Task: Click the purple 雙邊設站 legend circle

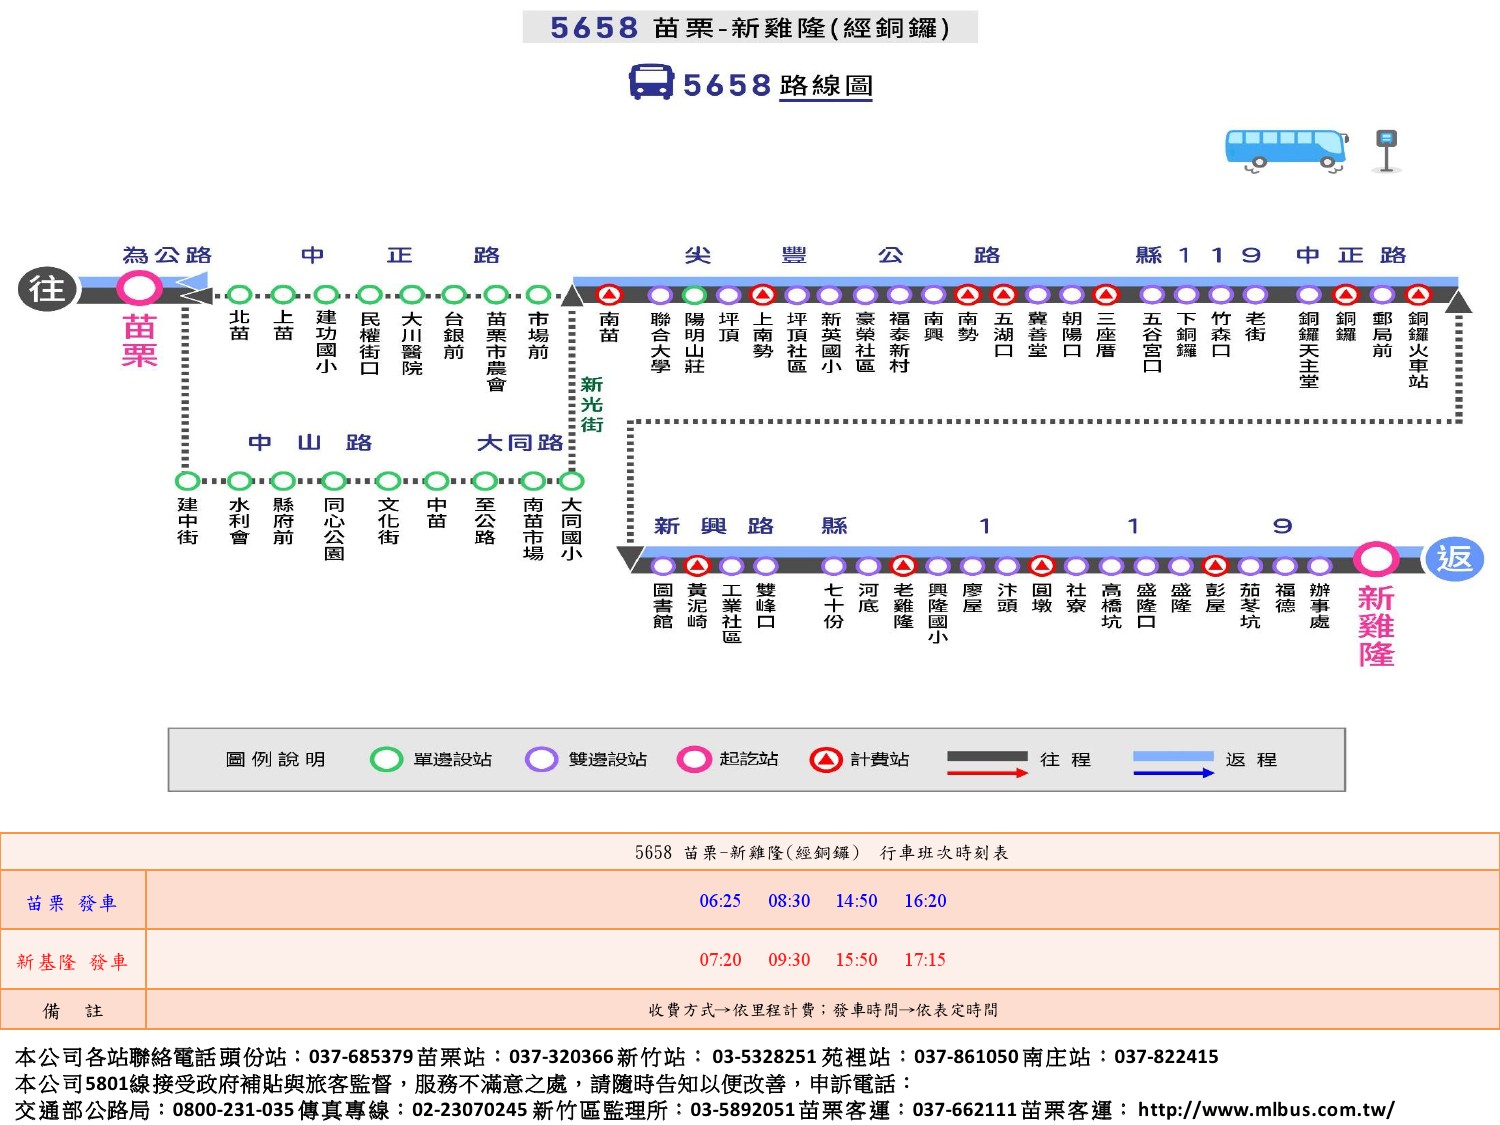Action: pos(541,760)
